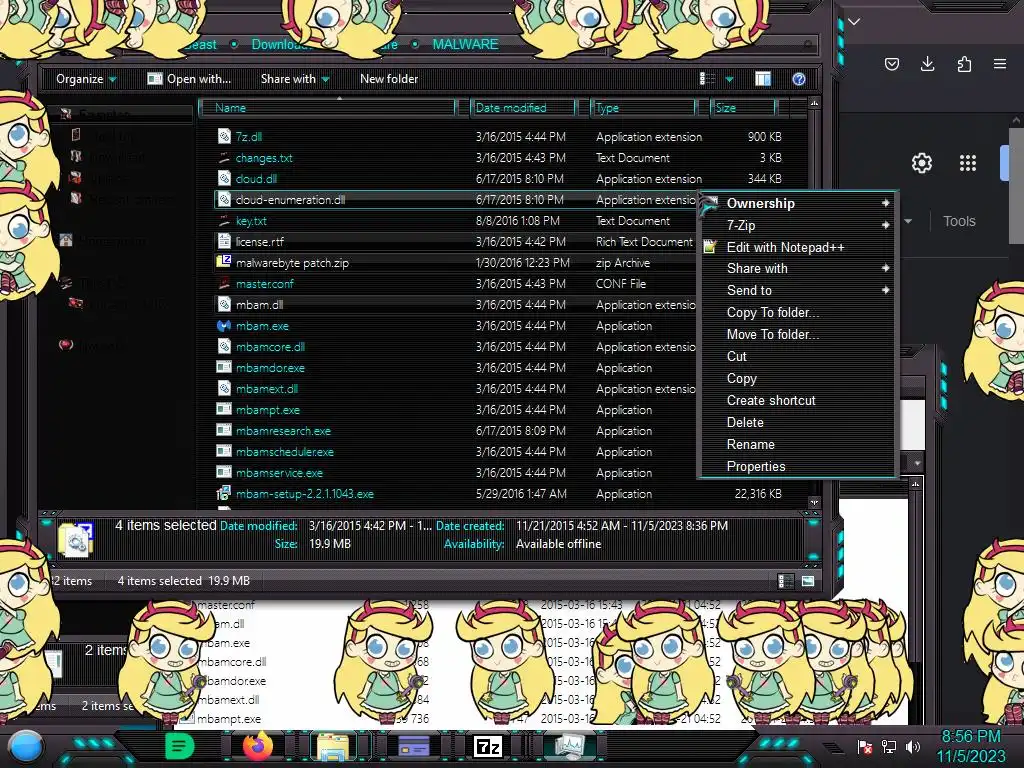Select the cloud.dll file icon
Viewport: 1024px width, 768px height.
pos(224,178)
